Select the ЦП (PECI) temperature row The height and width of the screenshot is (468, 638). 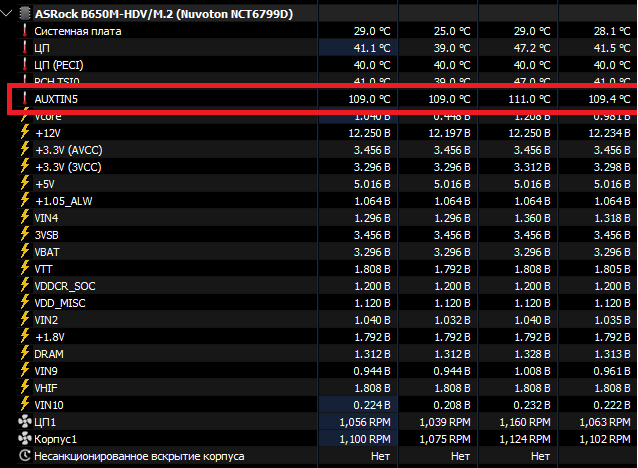pyautogui.click(x=319, y=65)
